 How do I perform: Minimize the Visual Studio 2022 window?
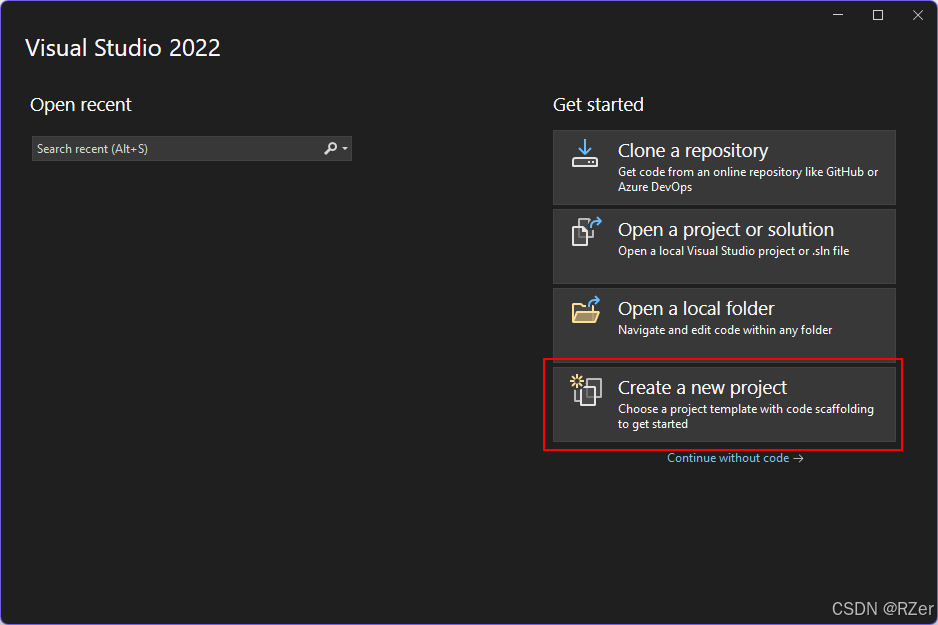[x=837, y=15]
